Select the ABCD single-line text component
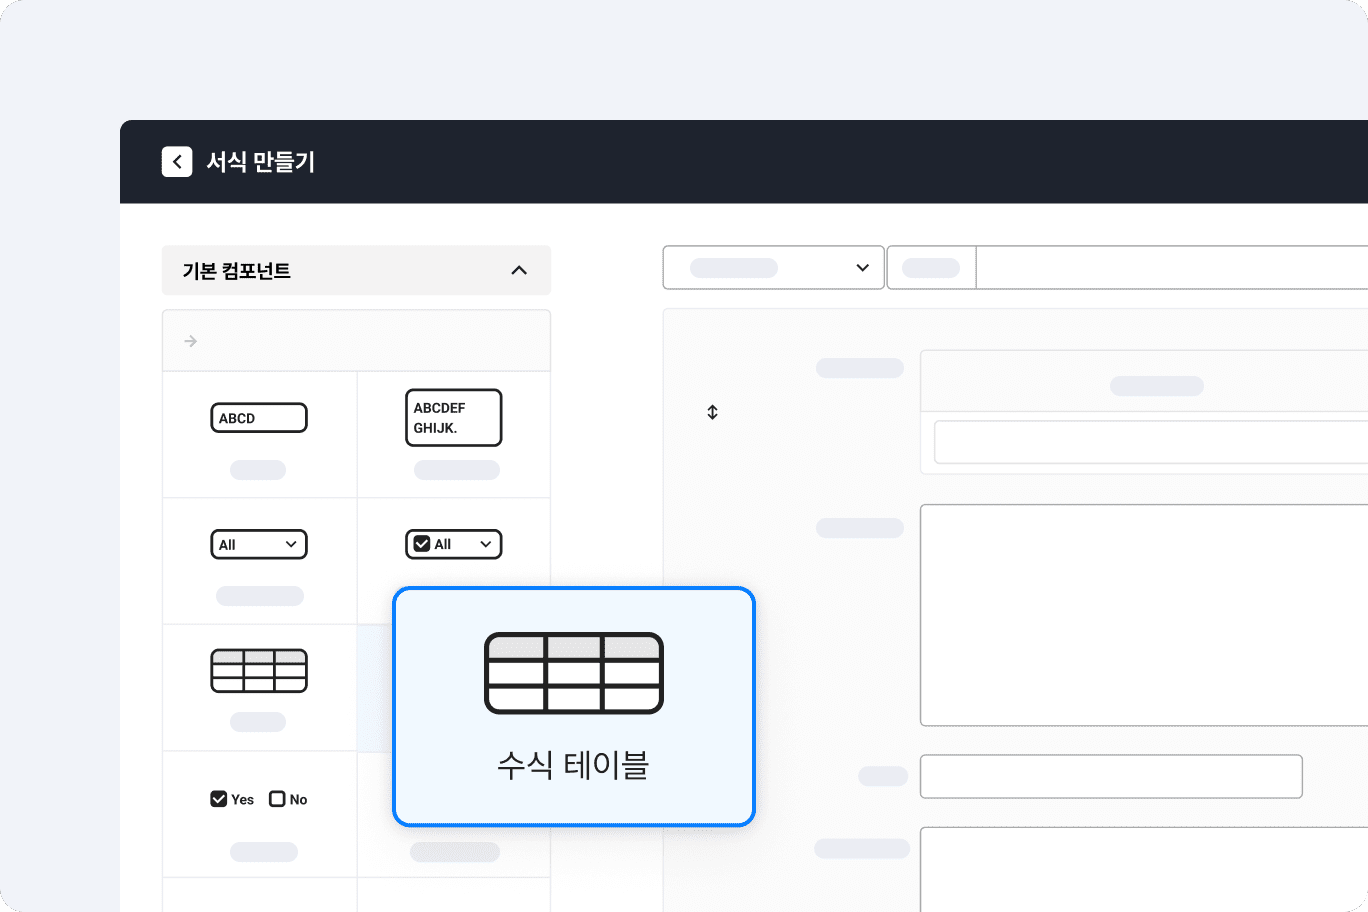The height and width of the screenshot is (912, 1368). 259,418
